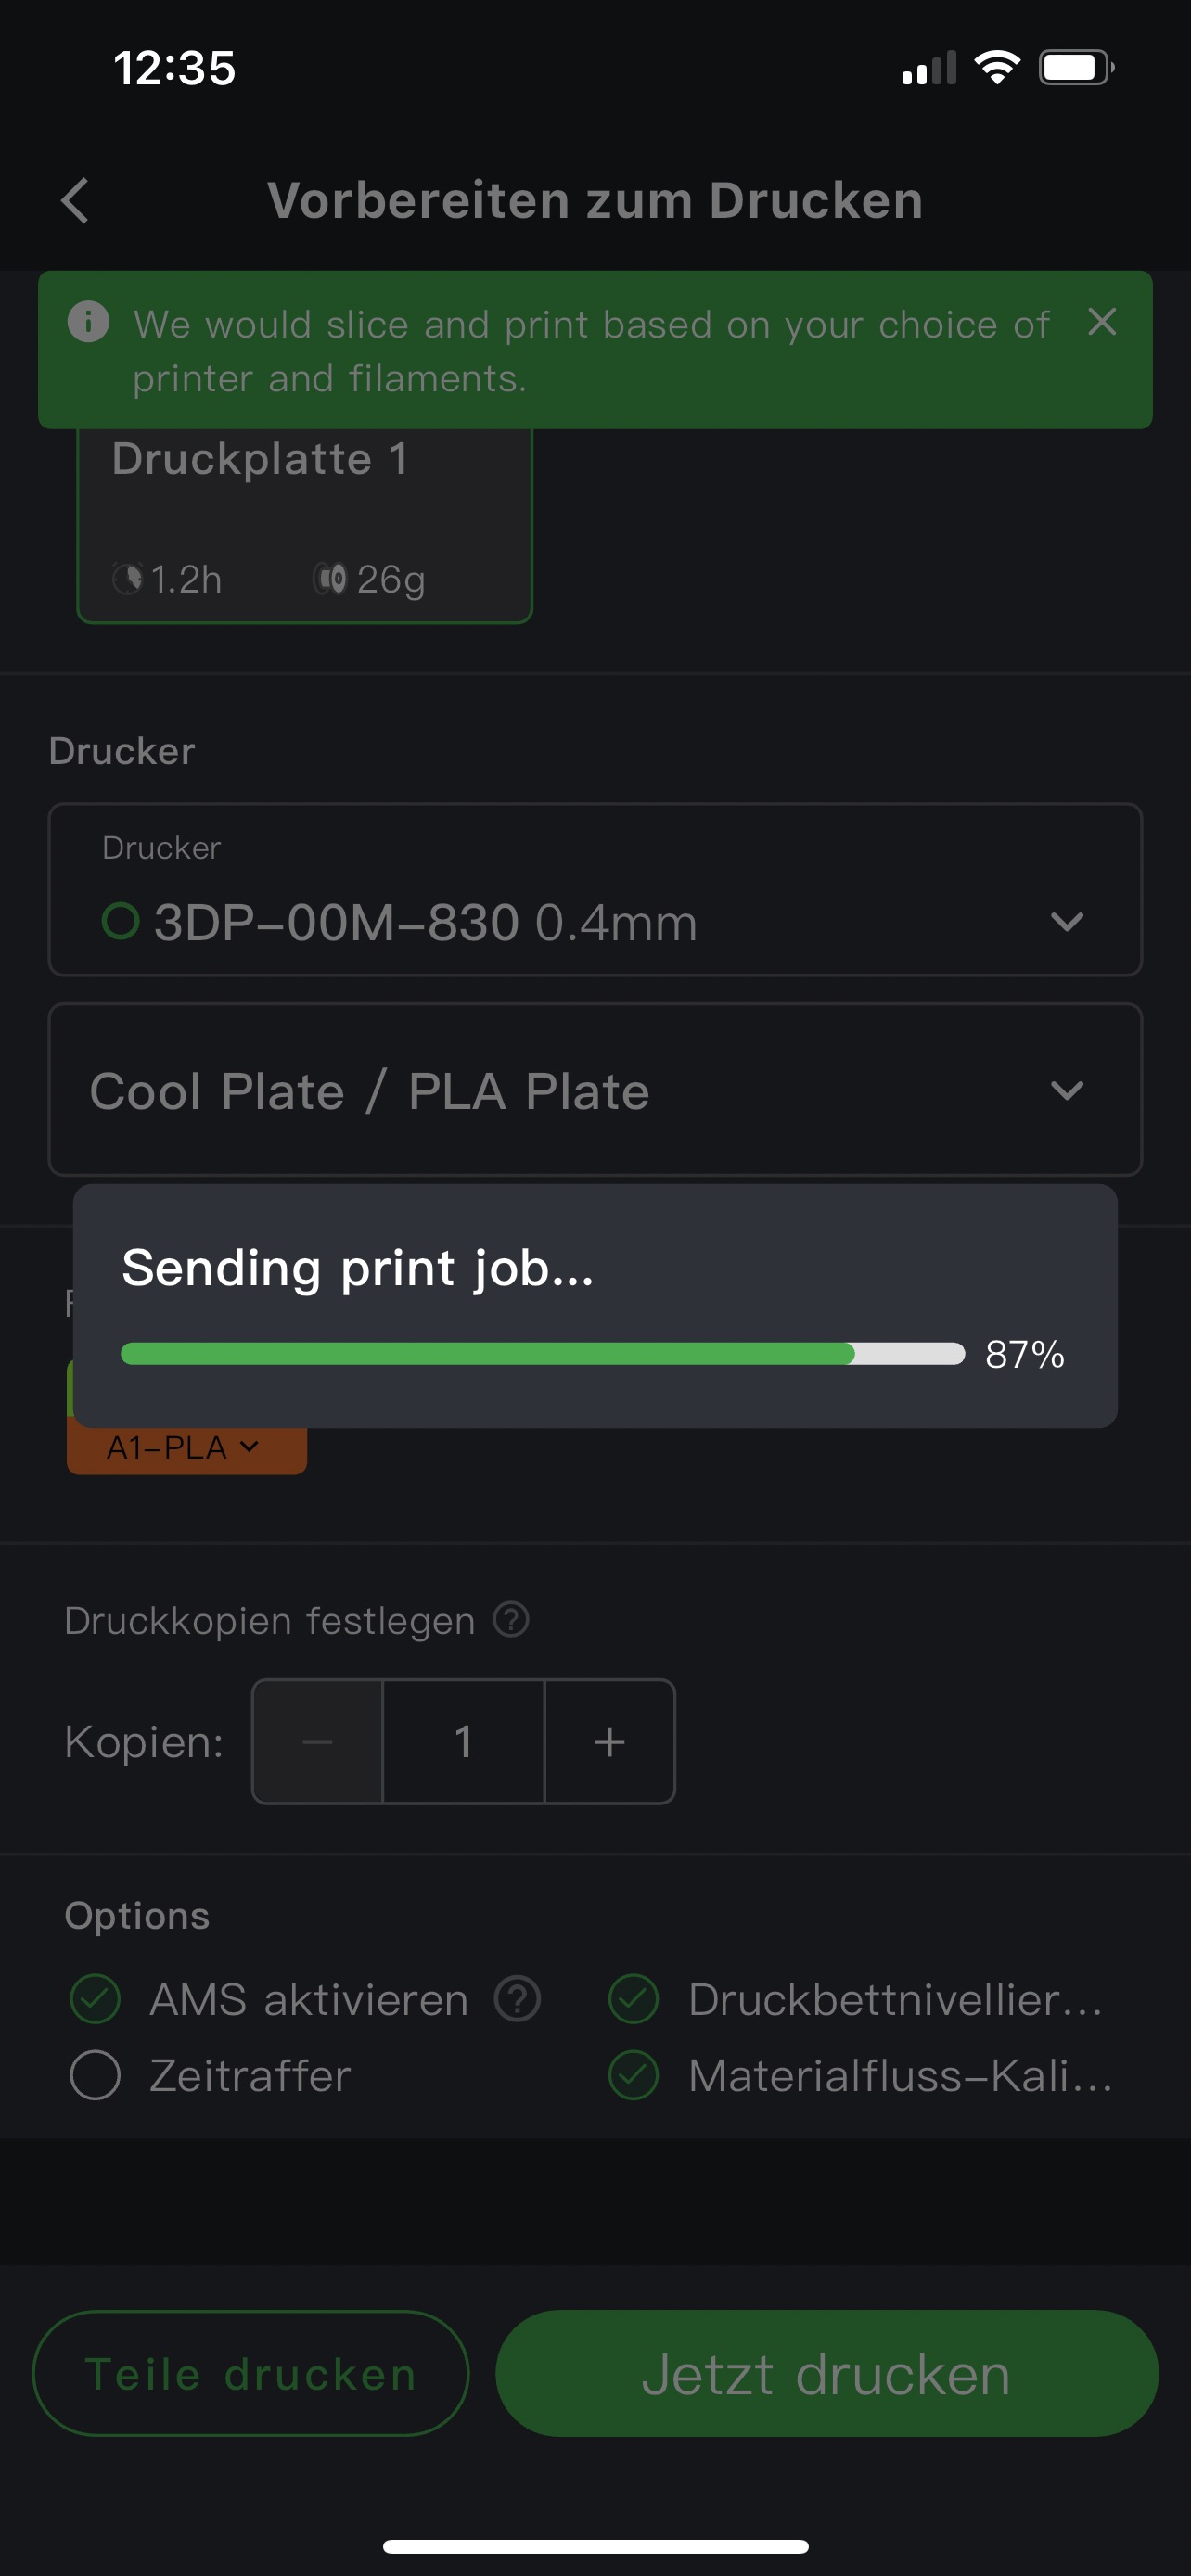
Task: Tap the green printer status circle
Action: 121,921
